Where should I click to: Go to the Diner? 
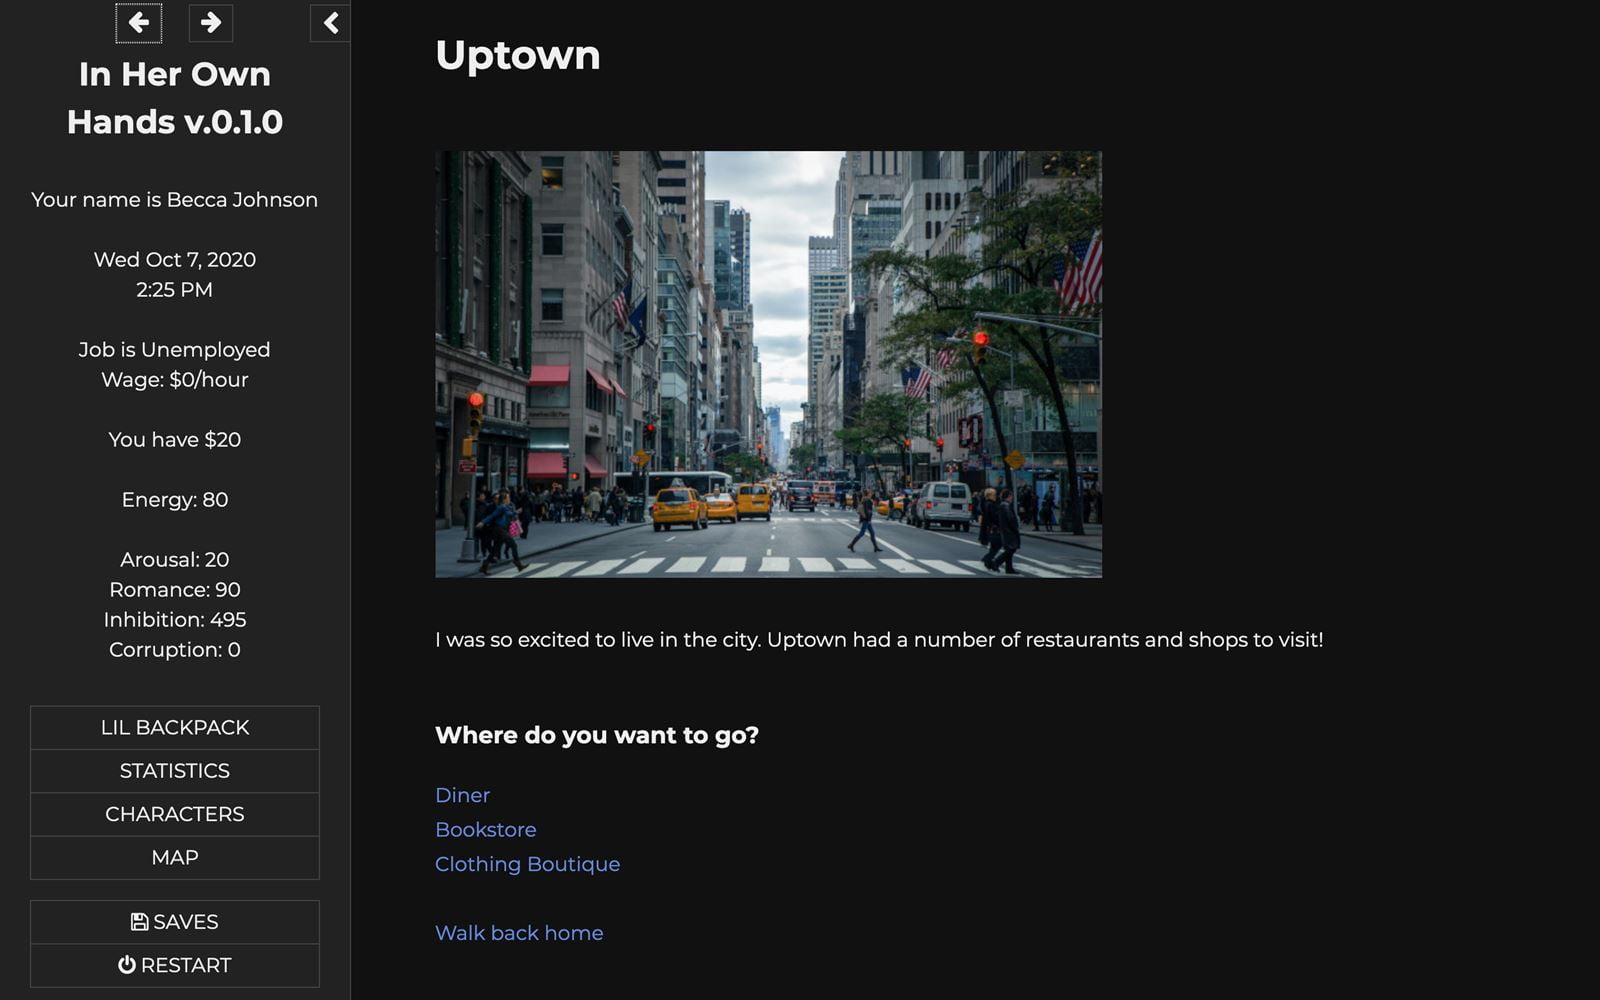[462, 795]
